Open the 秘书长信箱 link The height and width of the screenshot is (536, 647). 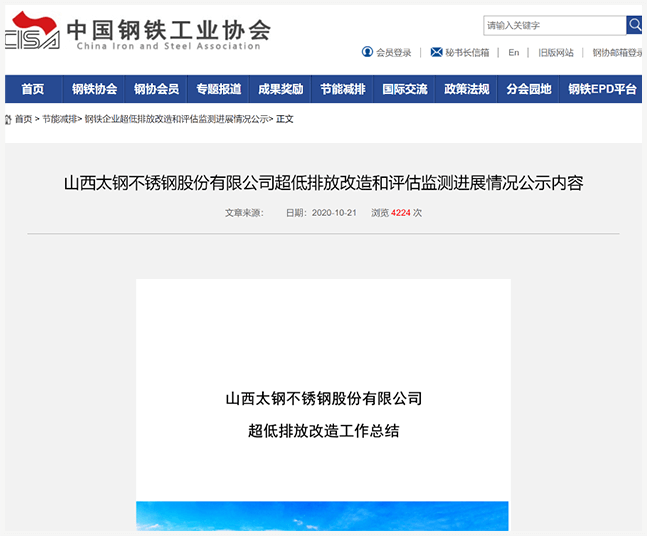pyautogui.click(x=467, y=52)
